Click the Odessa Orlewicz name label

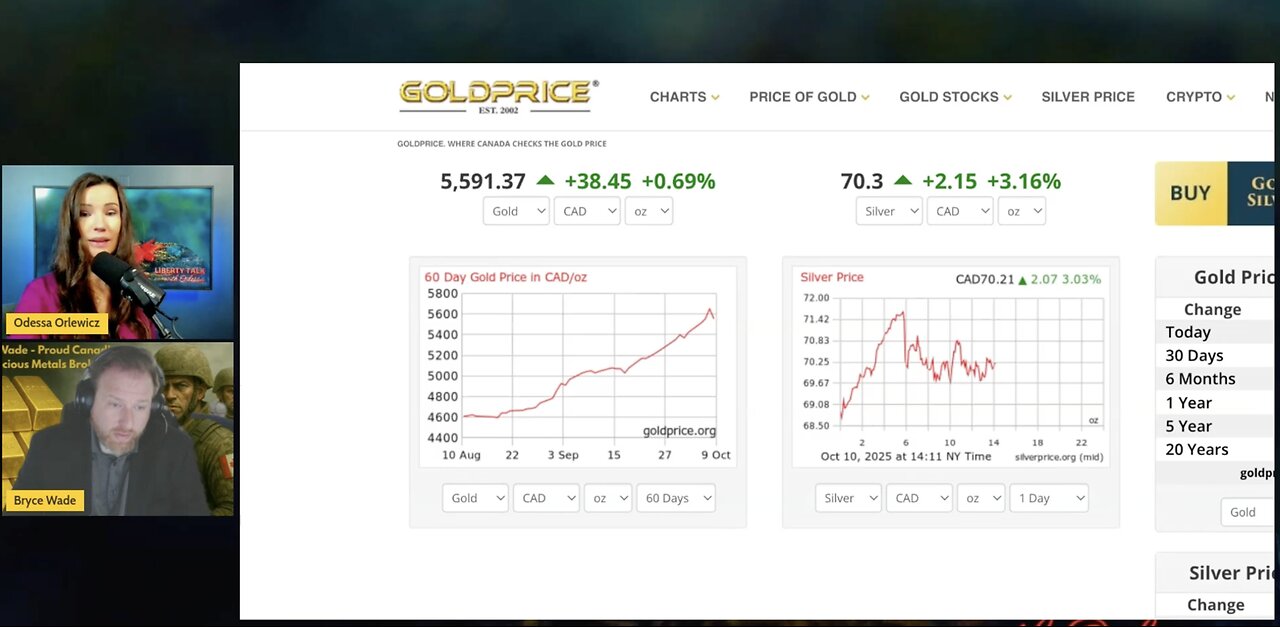tap(55, 323)
